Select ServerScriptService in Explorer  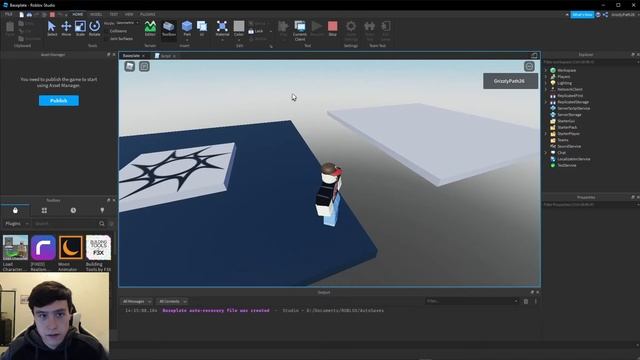click(573, 108)
